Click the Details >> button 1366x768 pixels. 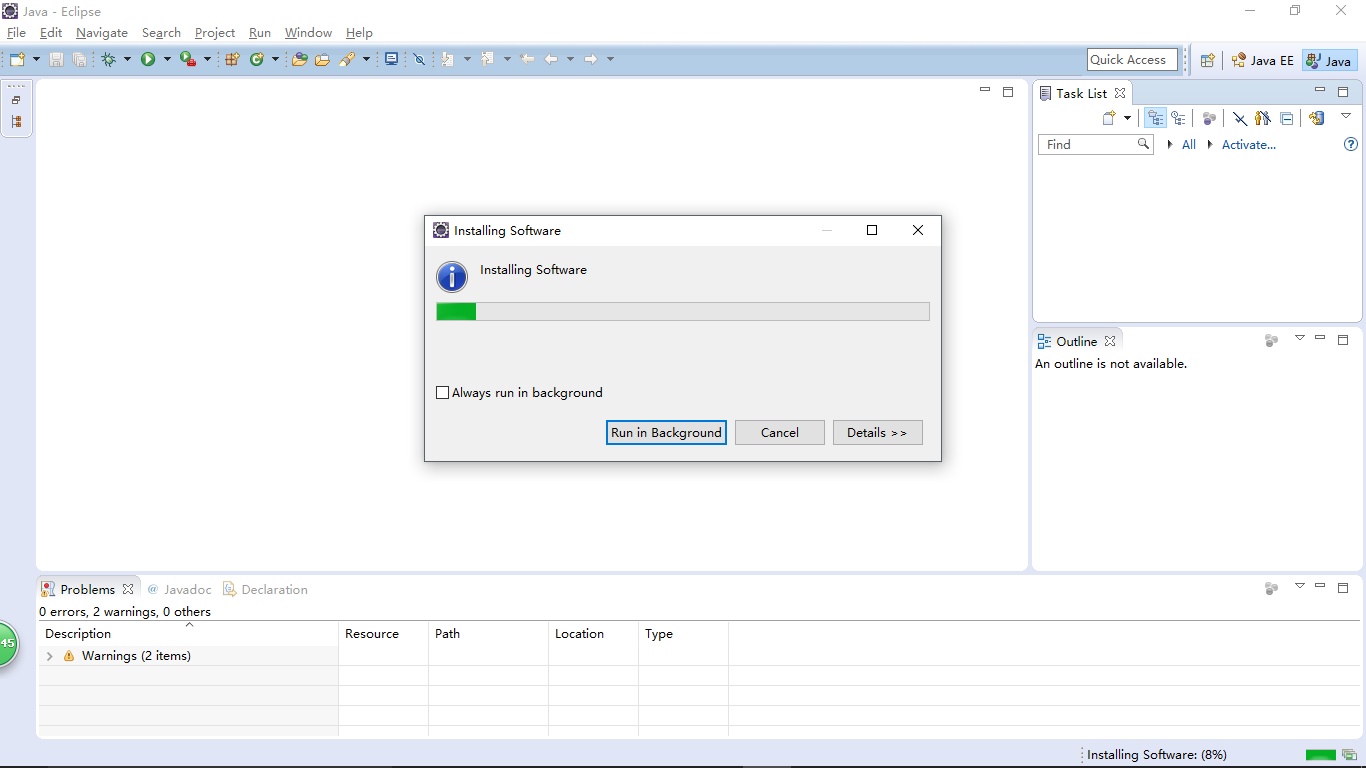[x=877, y=432]
